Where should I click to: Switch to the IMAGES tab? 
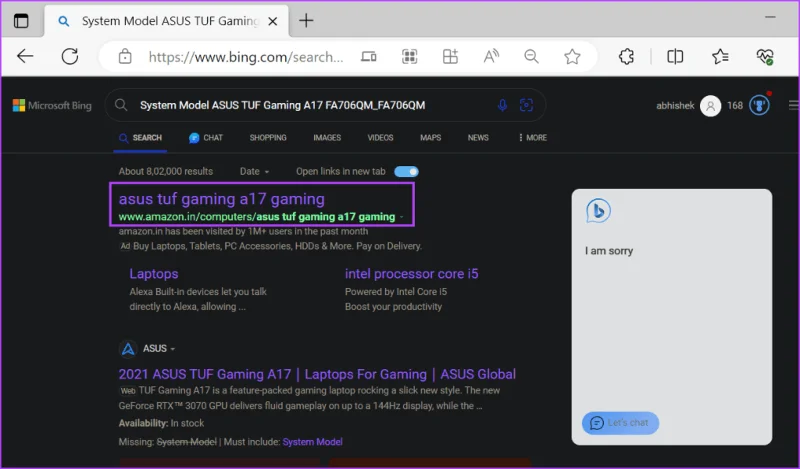coord(327,138)
